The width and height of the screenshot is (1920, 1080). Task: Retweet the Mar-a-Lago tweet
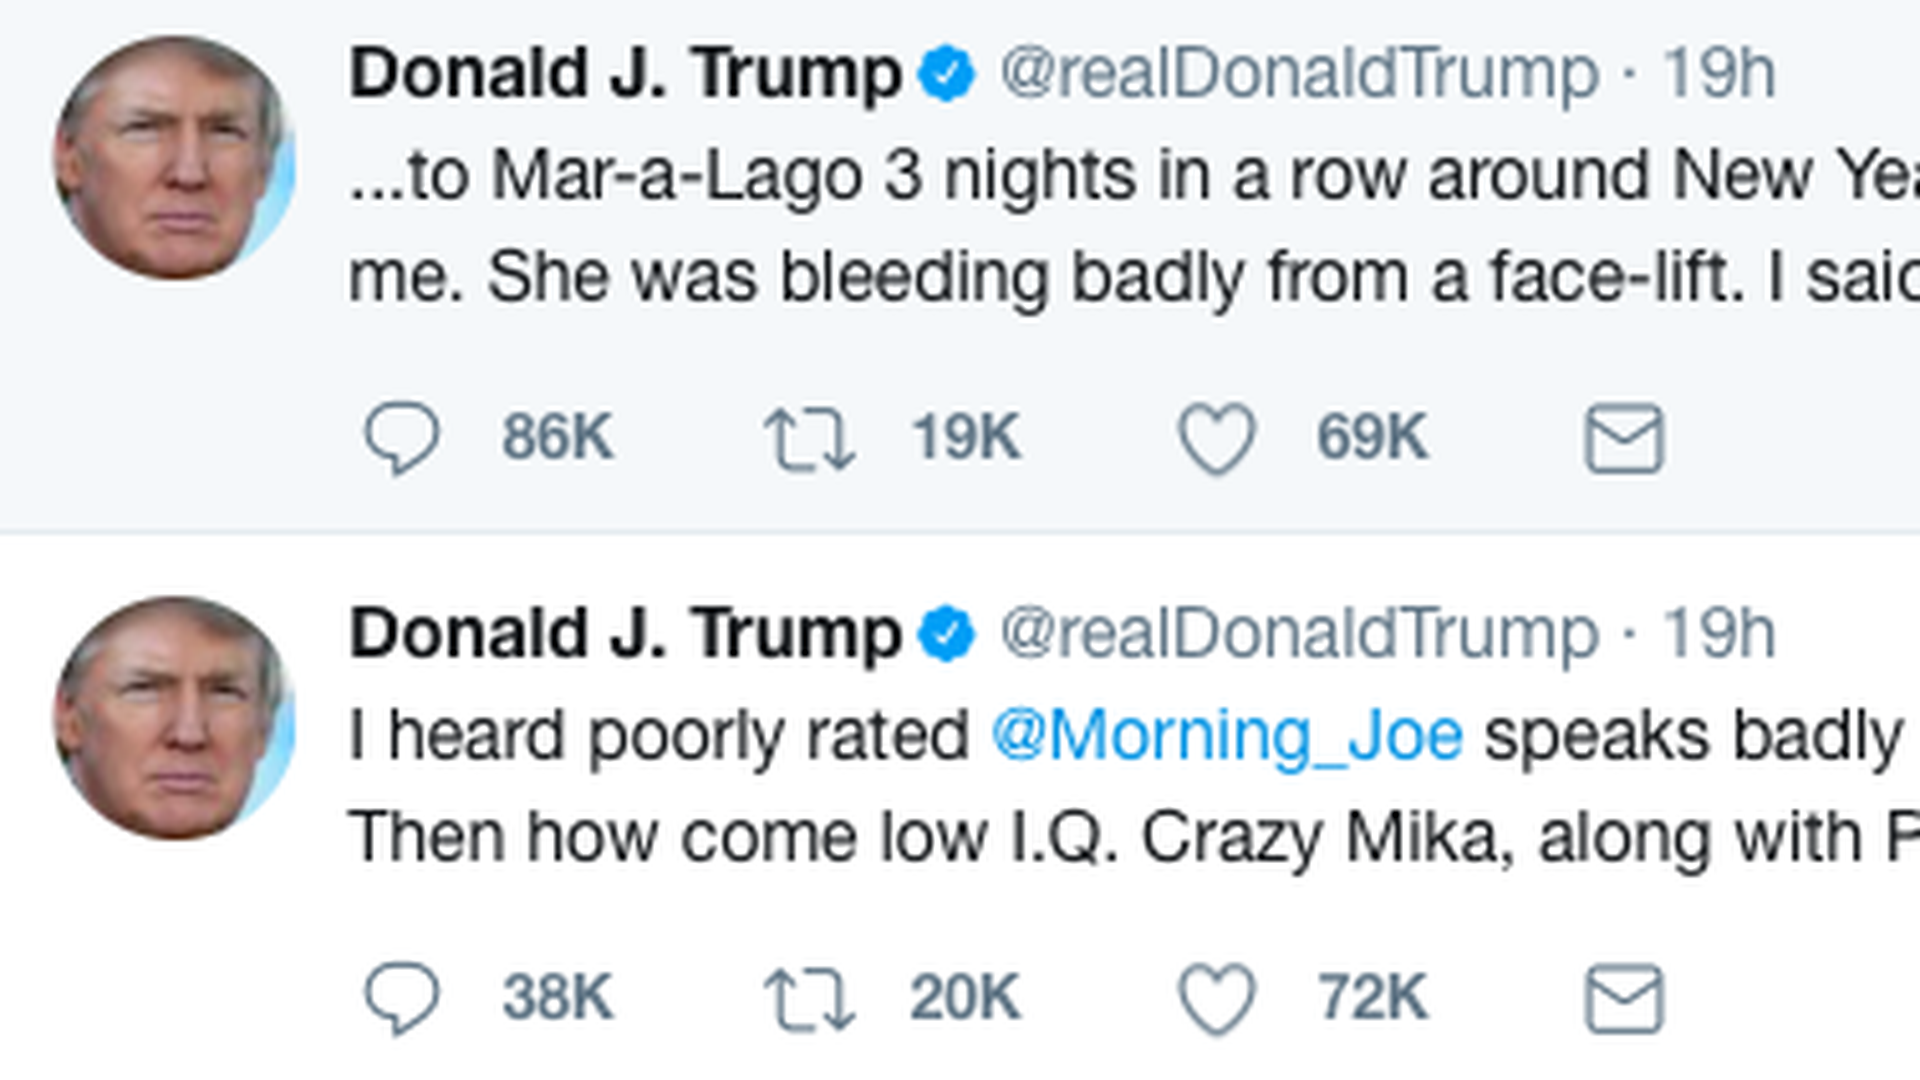tap(809, 439)
